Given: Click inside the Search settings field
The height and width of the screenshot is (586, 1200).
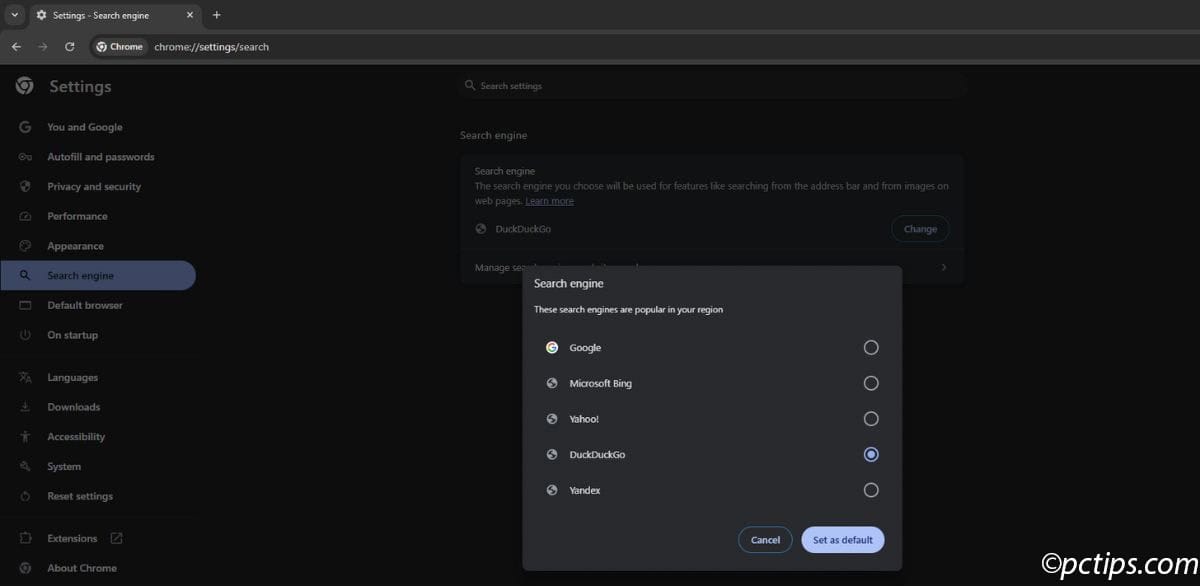Looking at the screenshot, I should (714, 86).
